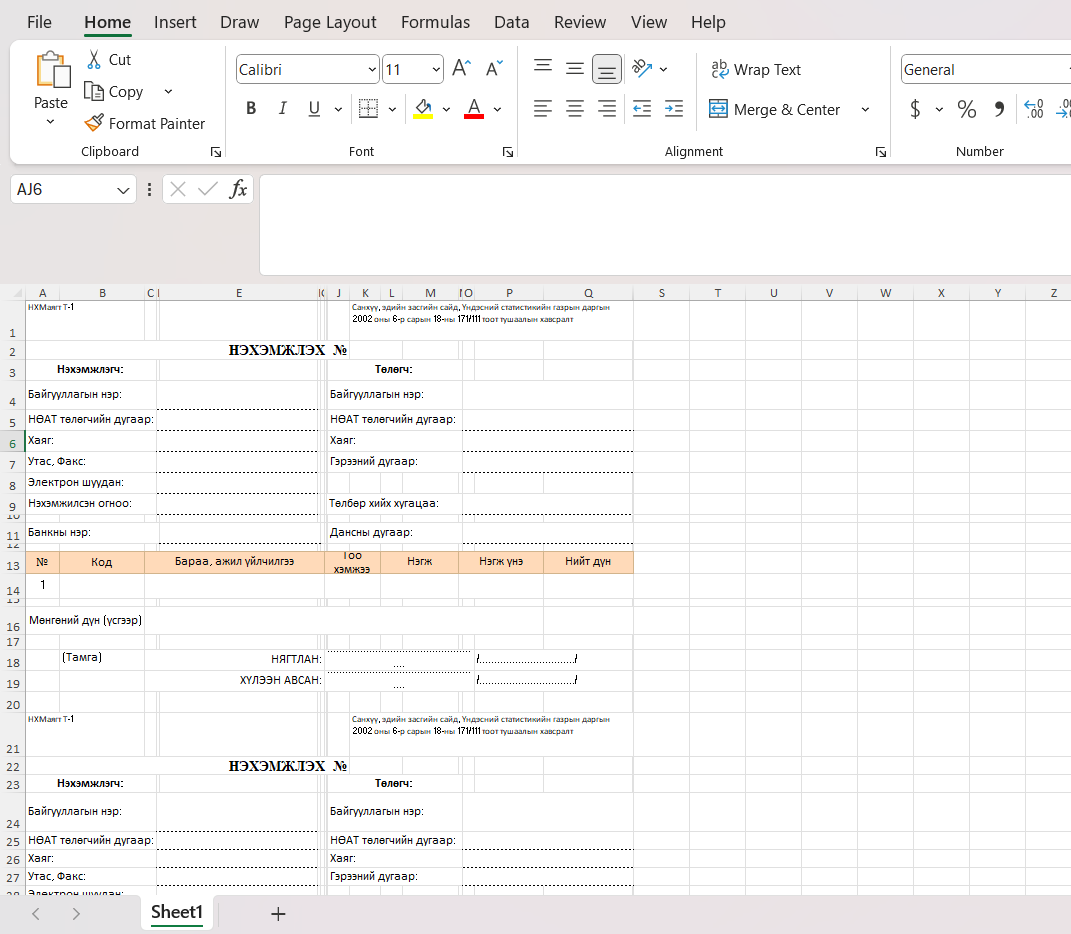The height and width of the screenshot is (934, 1071).
Task: Align text to the right
Action: (607, 109)
